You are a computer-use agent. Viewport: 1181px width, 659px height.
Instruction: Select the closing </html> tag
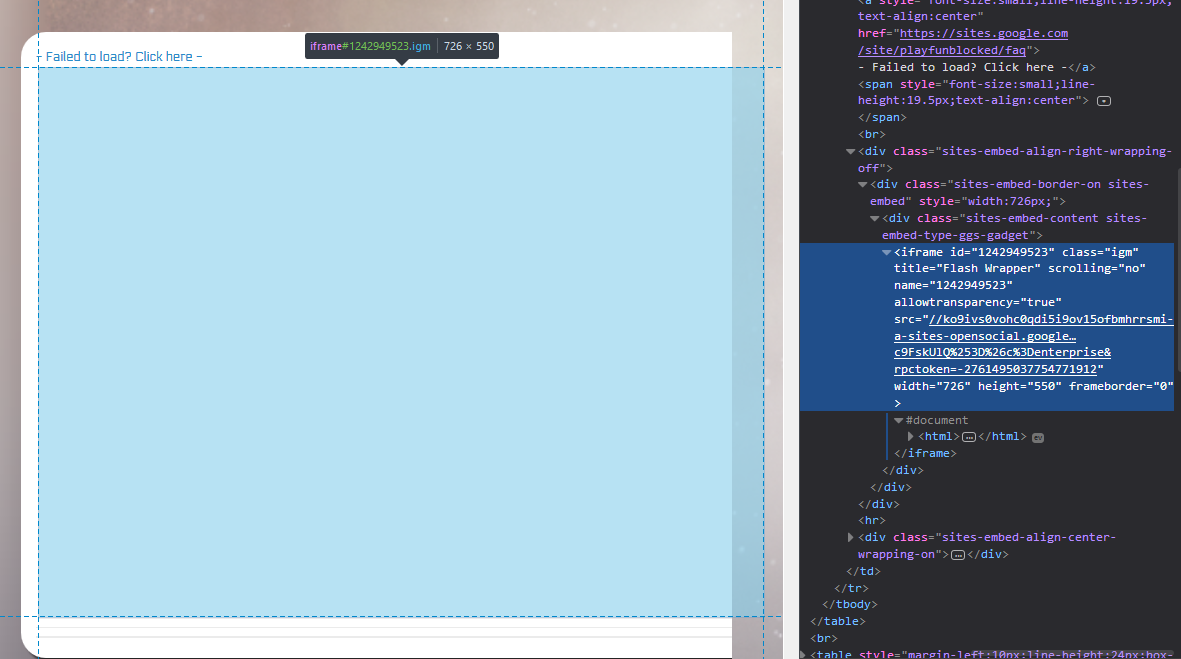pyautogui.click(x=1002, y=437)
